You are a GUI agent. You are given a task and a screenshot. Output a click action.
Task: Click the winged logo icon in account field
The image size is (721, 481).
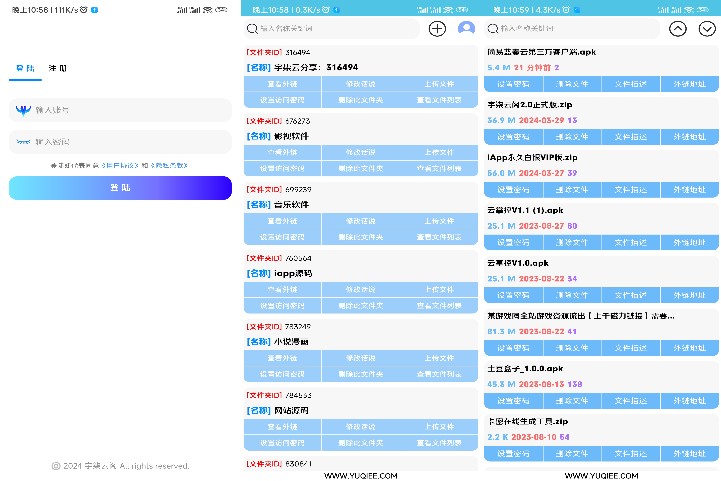(22, 109)
